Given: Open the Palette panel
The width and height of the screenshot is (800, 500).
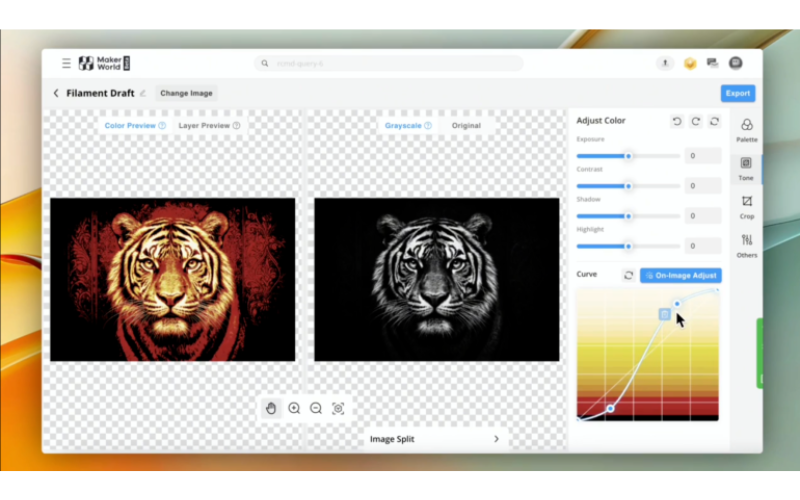Looking at the screenshot, I should [x=746, y=131].
